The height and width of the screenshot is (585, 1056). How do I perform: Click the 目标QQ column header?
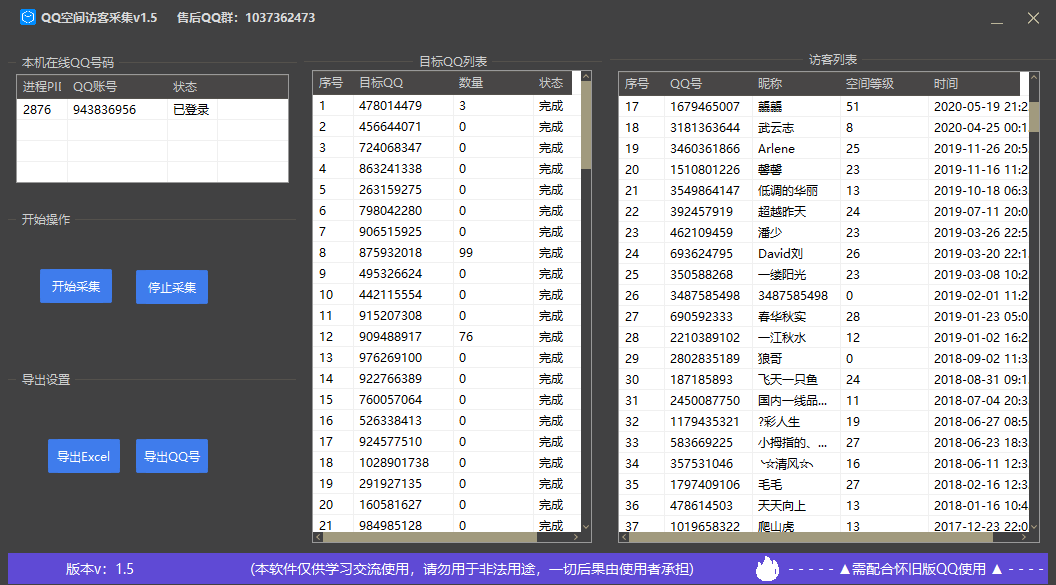(381, 83)
